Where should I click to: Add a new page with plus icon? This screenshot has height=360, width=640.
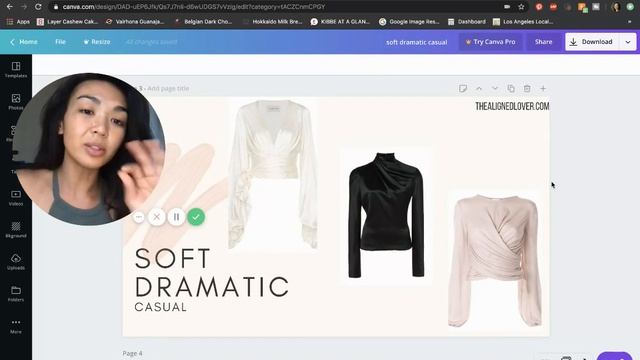[543, 89]
